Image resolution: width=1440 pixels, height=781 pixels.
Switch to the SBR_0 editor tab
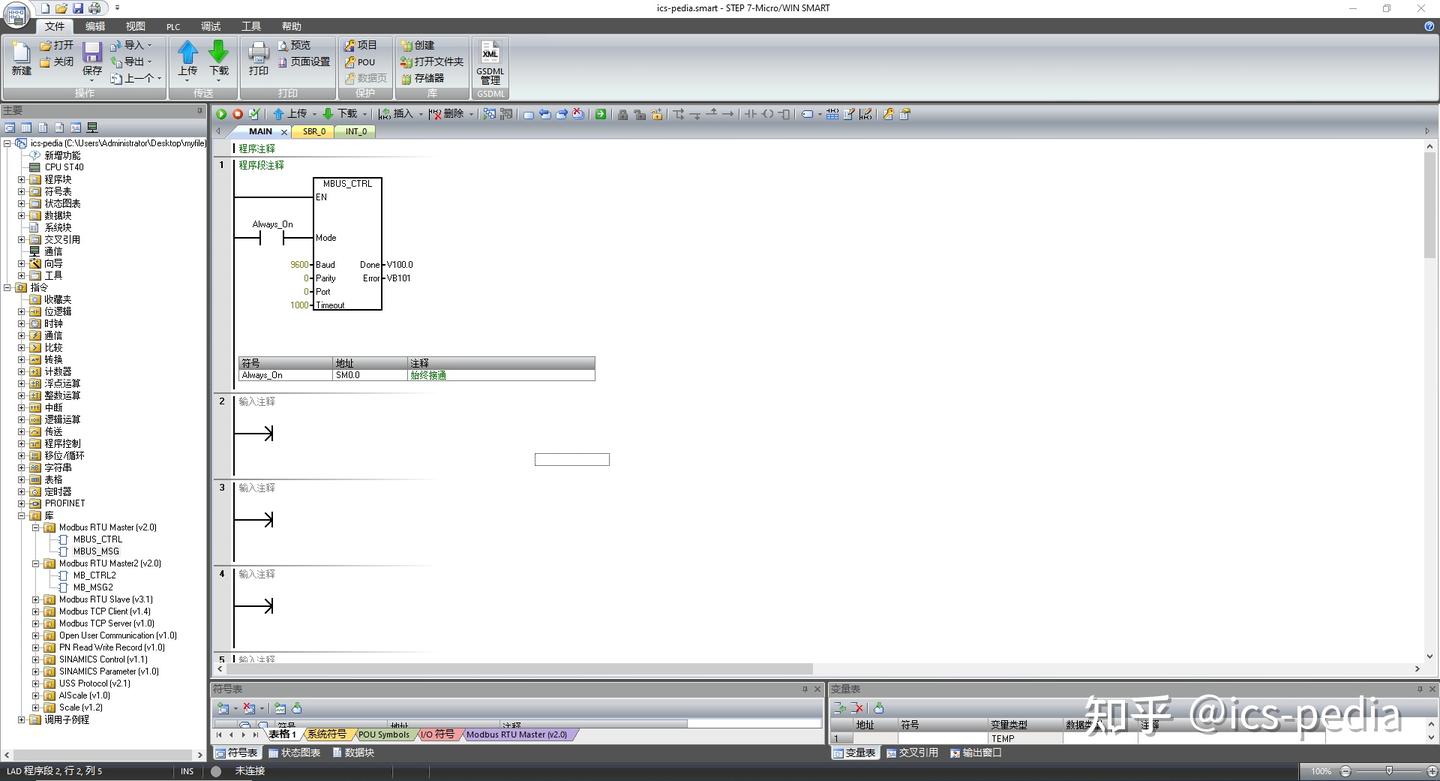click(315, 131)
